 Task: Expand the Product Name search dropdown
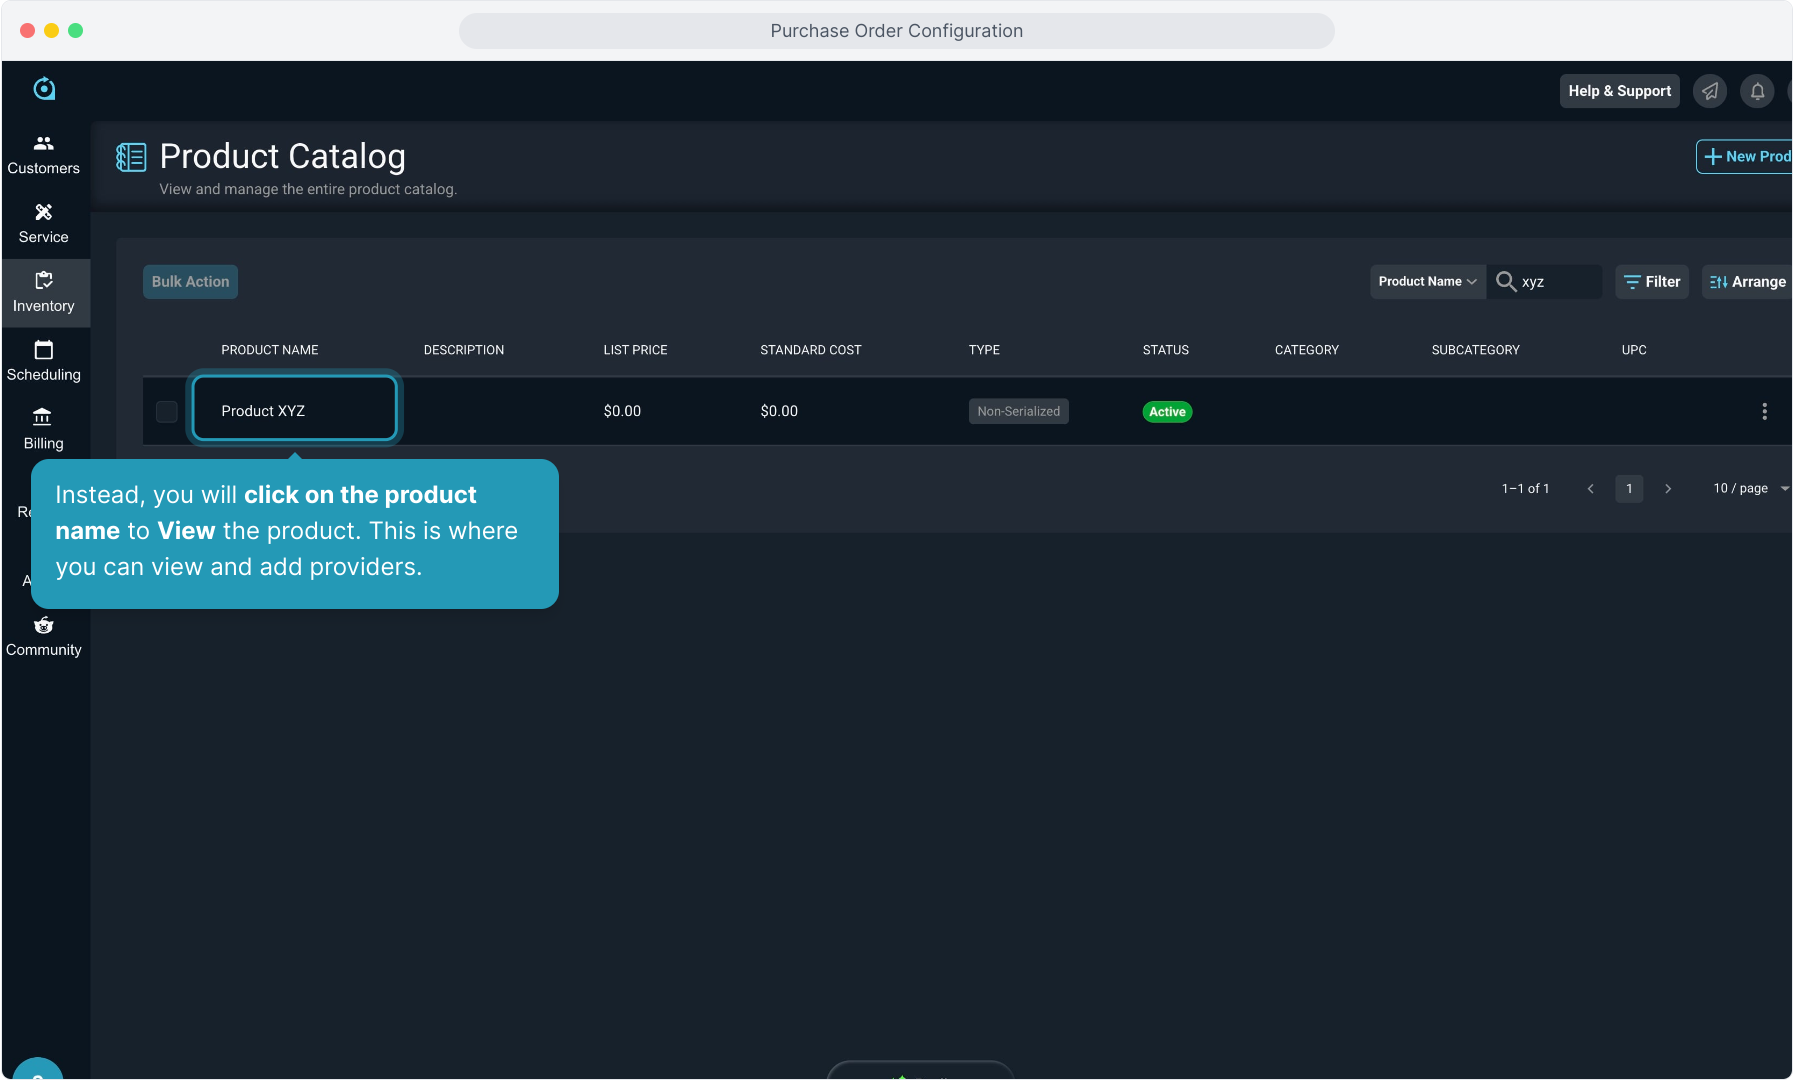(x=1427, y=282)
